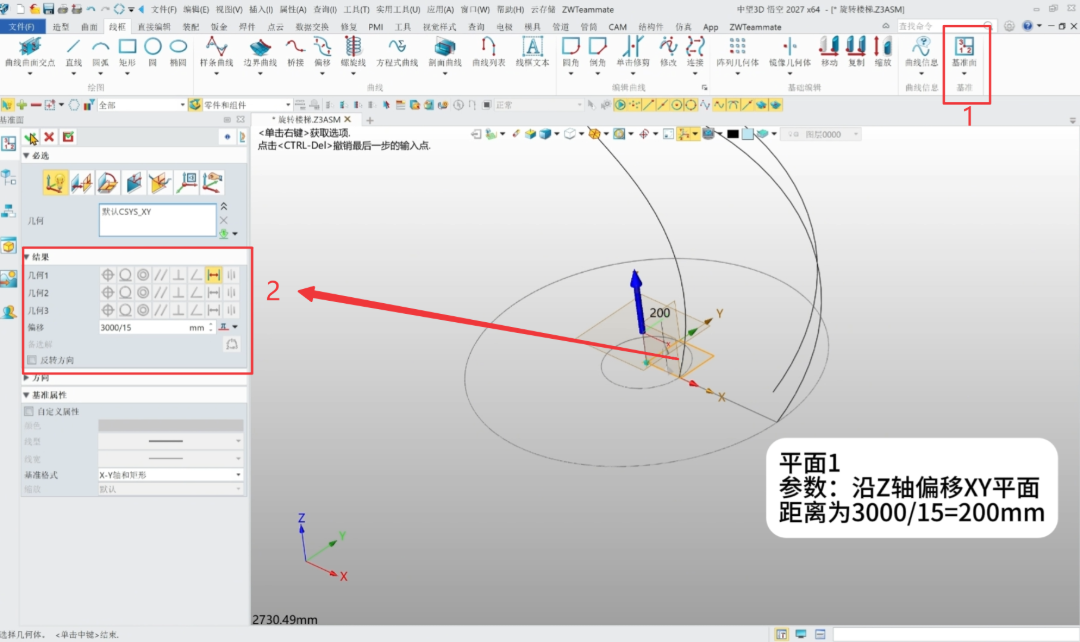
Task: Add a new document tab with plus
Action: point(370,120)
